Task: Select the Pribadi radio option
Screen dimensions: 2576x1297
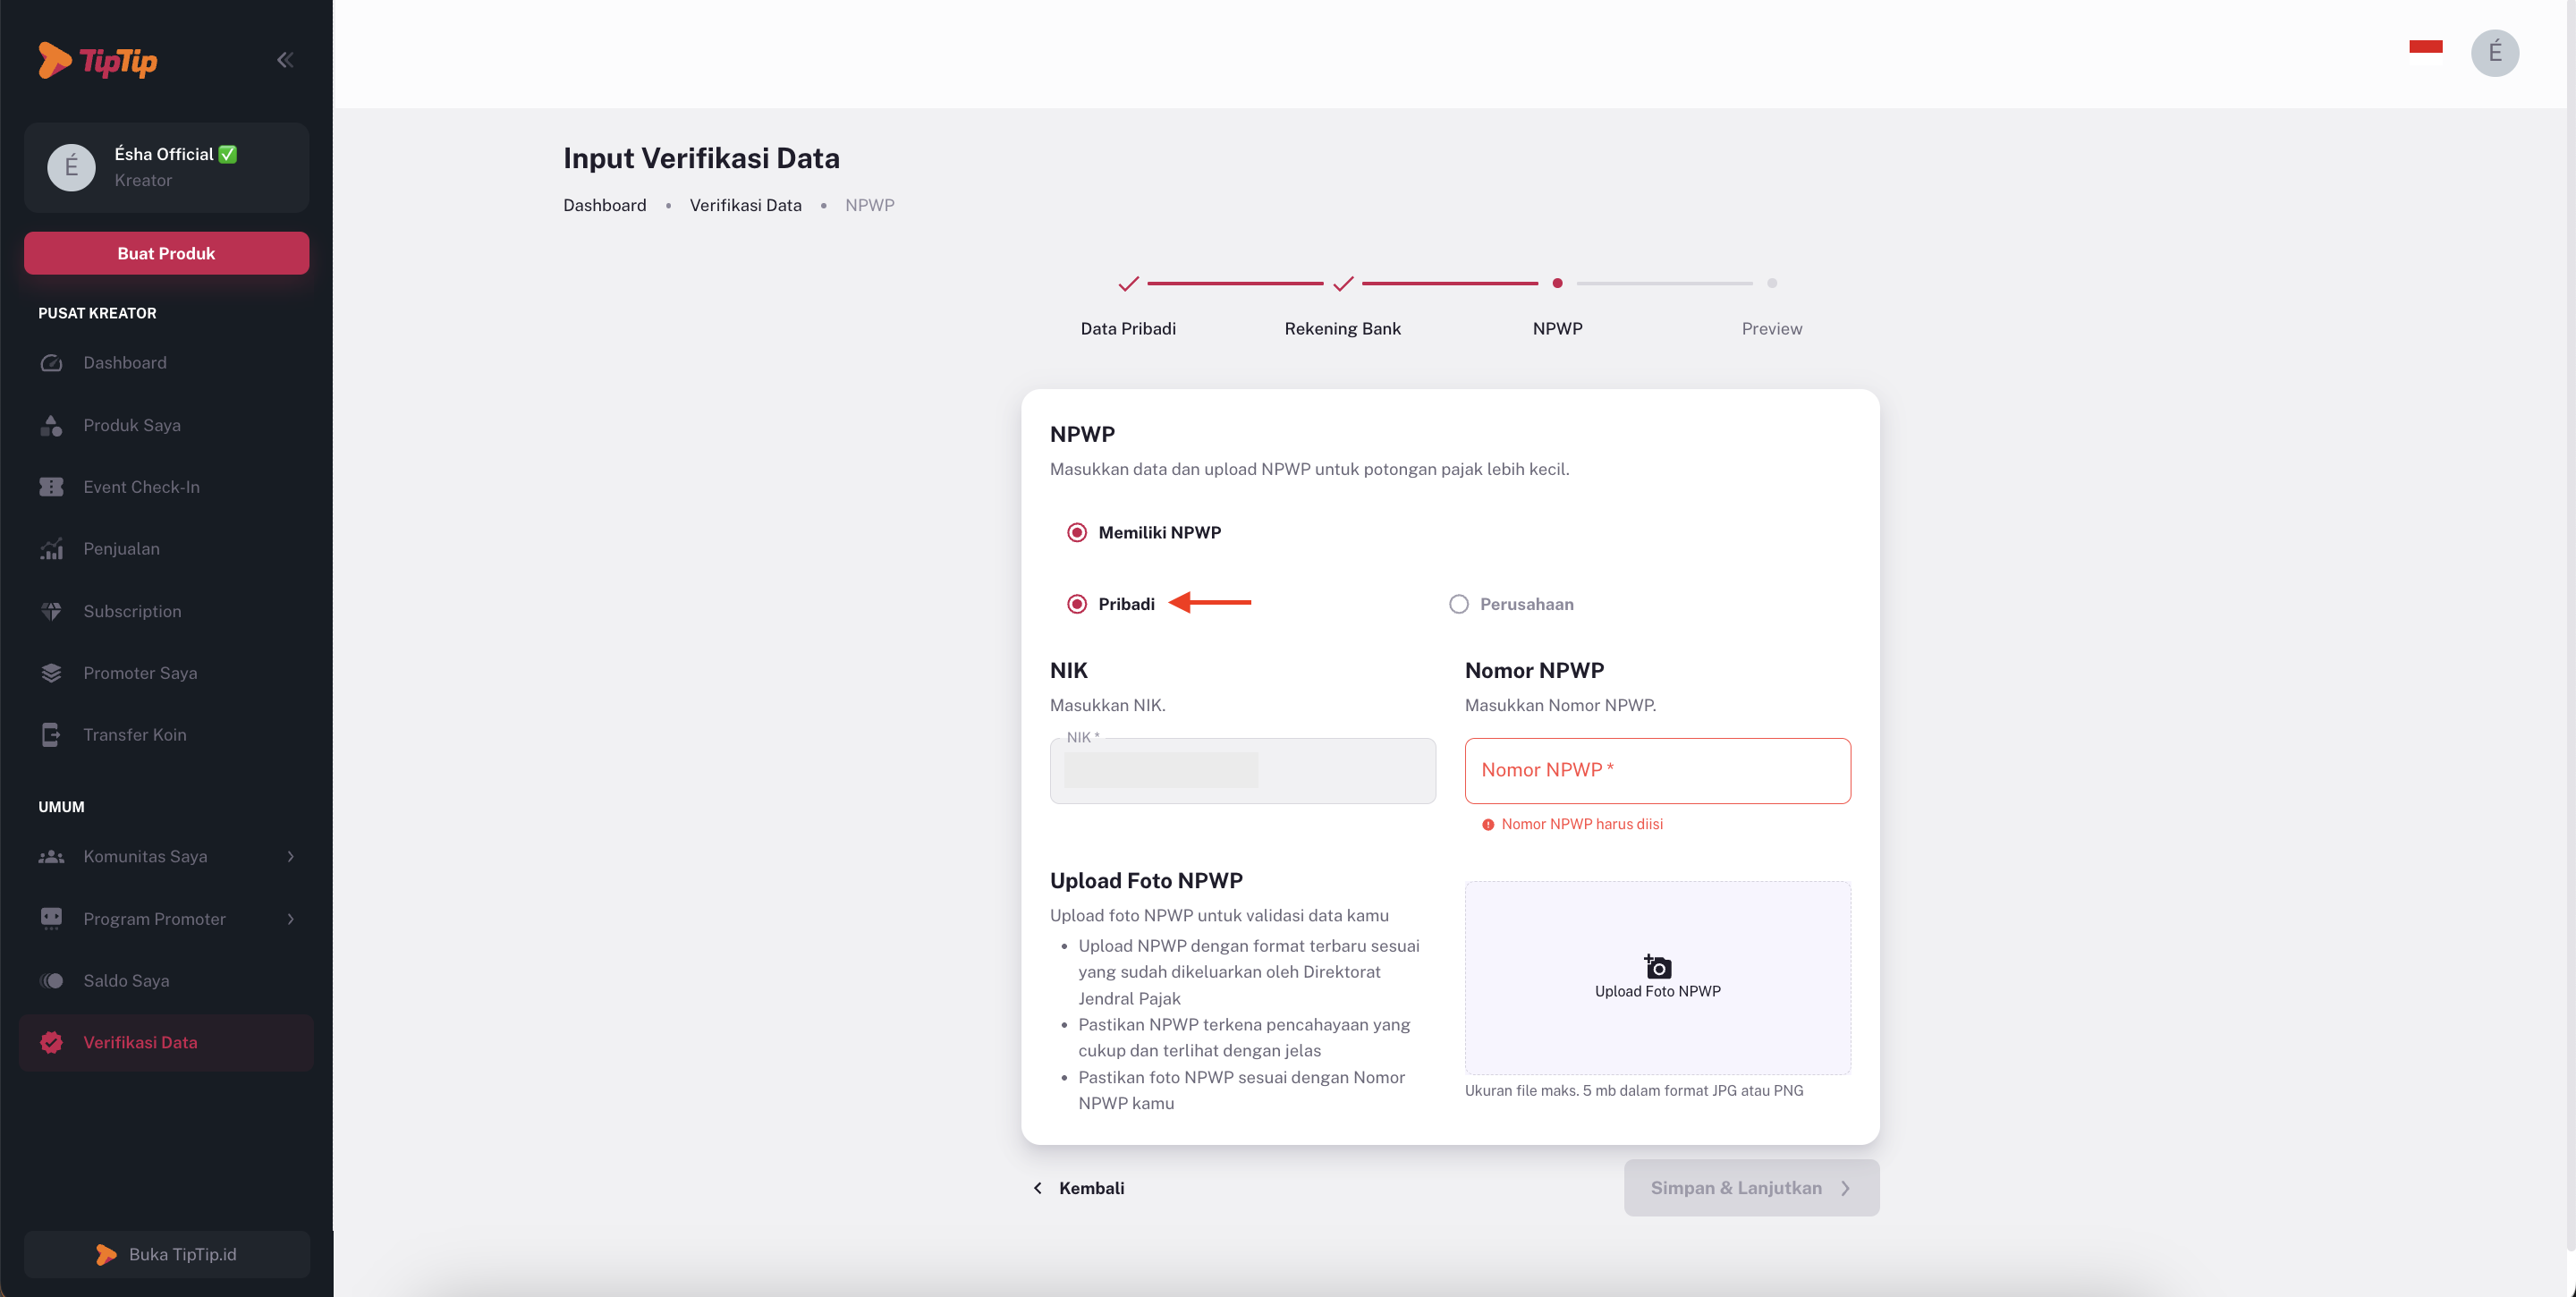Action: tap(1076, 604)
